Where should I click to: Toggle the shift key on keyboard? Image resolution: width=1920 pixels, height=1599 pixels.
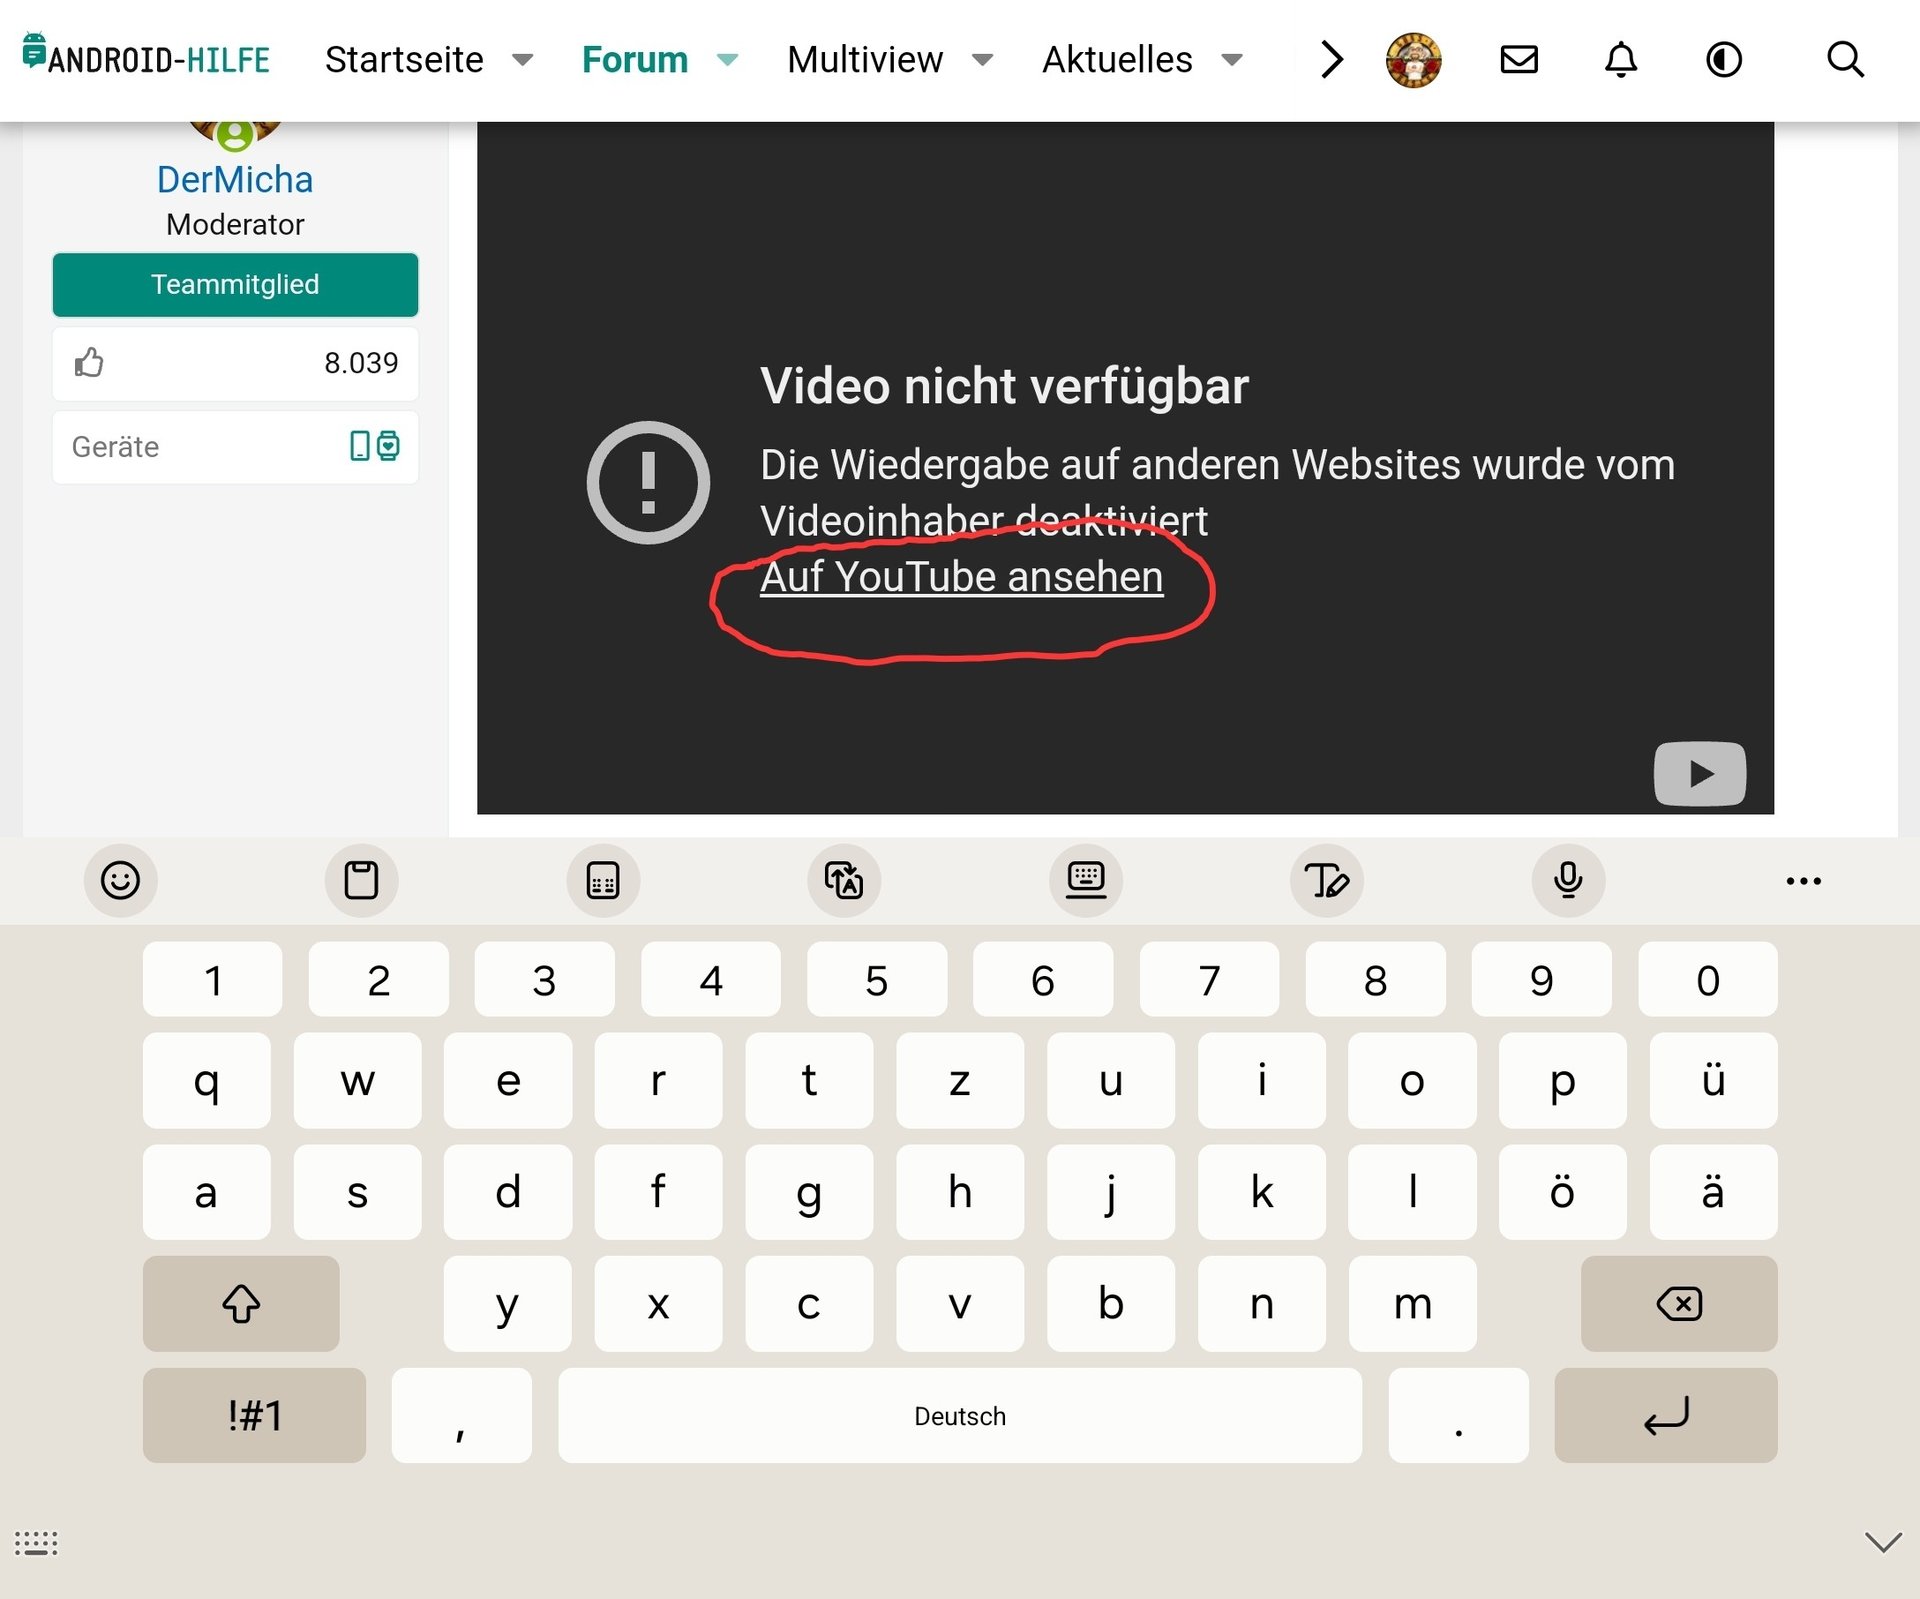pyautogui.click(x=241, y=1304)
